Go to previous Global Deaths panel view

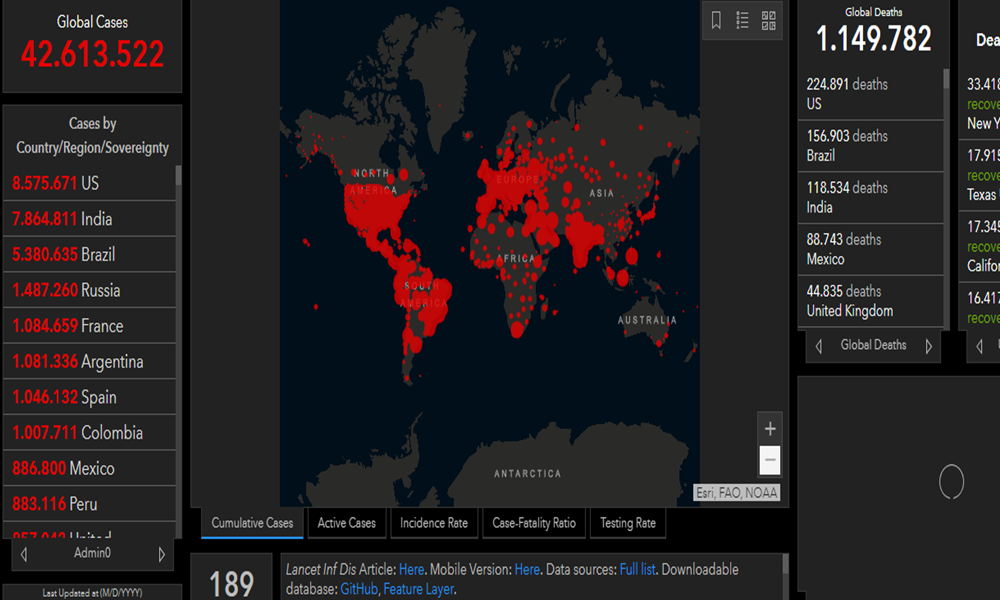tap(820, 346)
